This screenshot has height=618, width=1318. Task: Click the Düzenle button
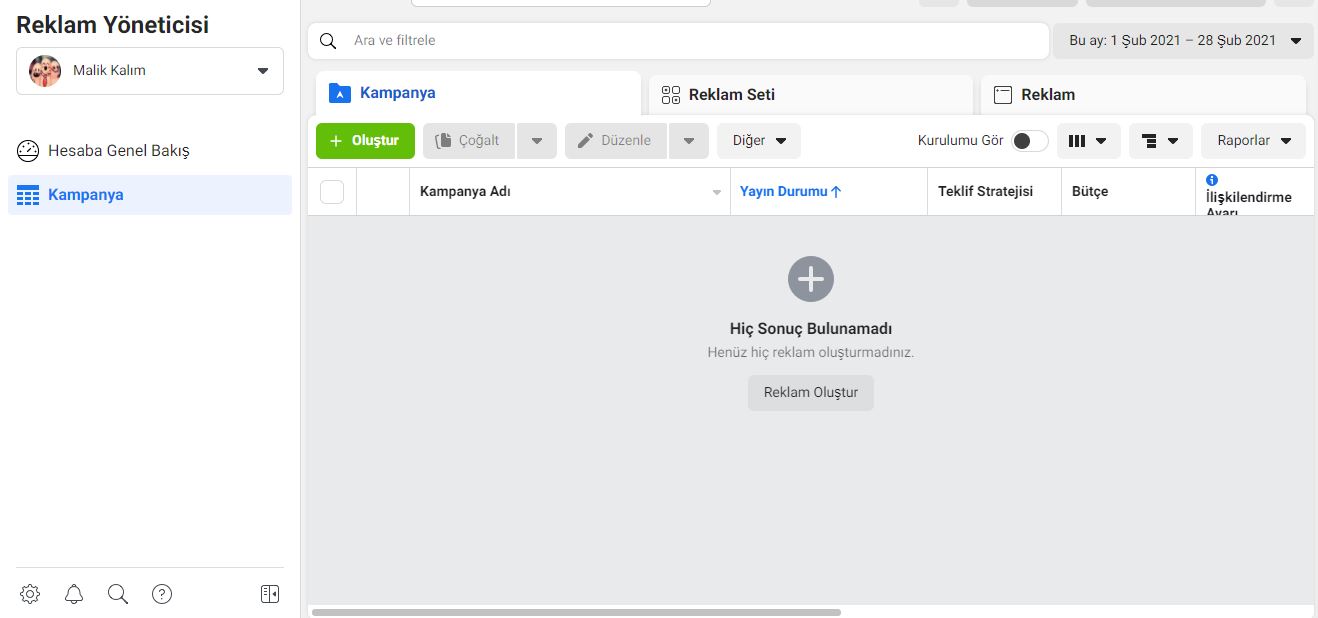pyautogui.click(x=616, y=141)
